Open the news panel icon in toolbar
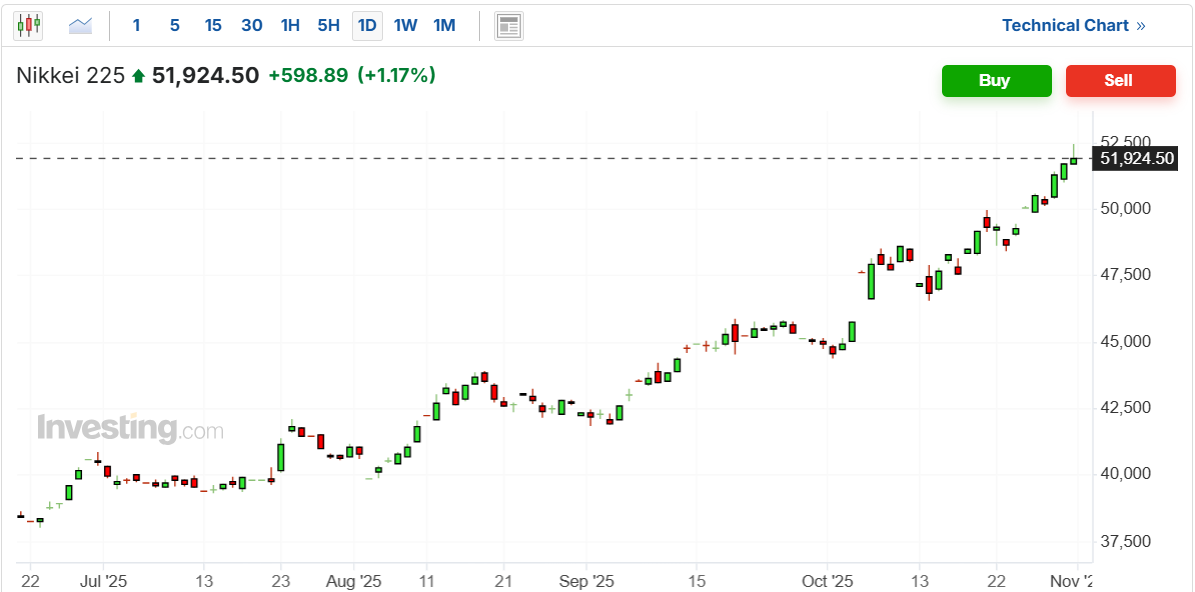 [509, 26]
